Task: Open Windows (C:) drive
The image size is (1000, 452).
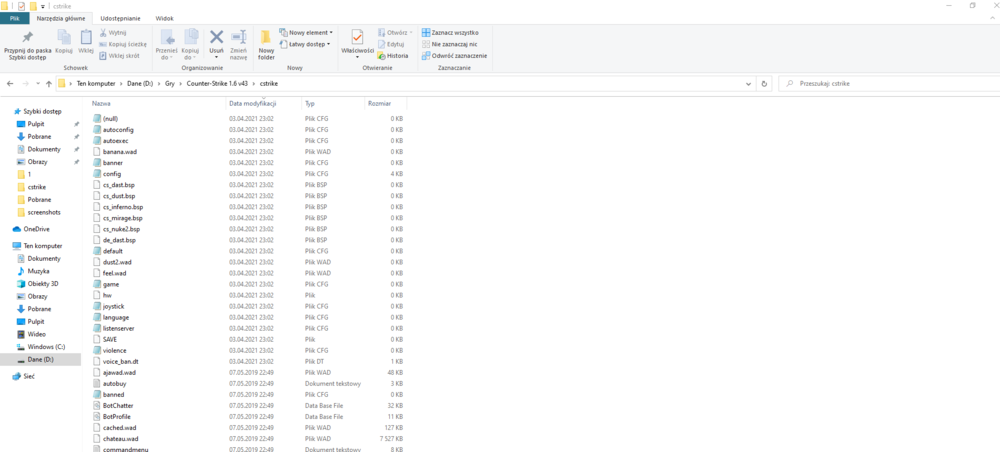Action: click(x=46, y=347)
